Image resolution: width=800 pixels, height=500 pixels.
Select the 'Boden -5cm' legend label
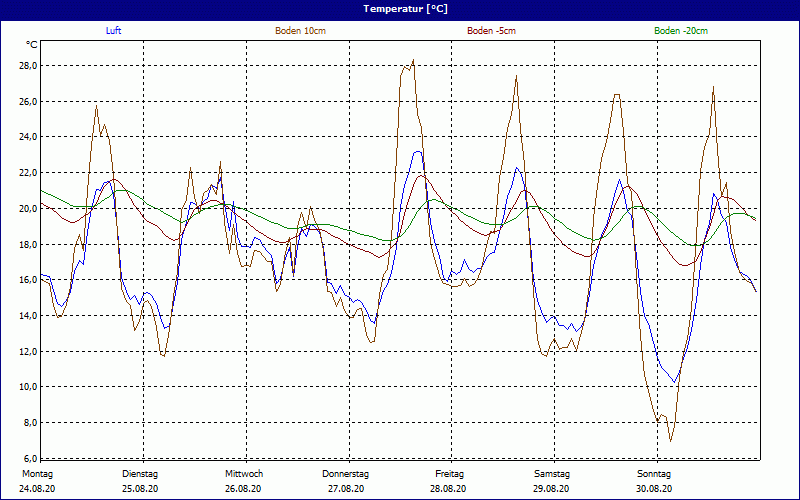click(x=491, y=31)
